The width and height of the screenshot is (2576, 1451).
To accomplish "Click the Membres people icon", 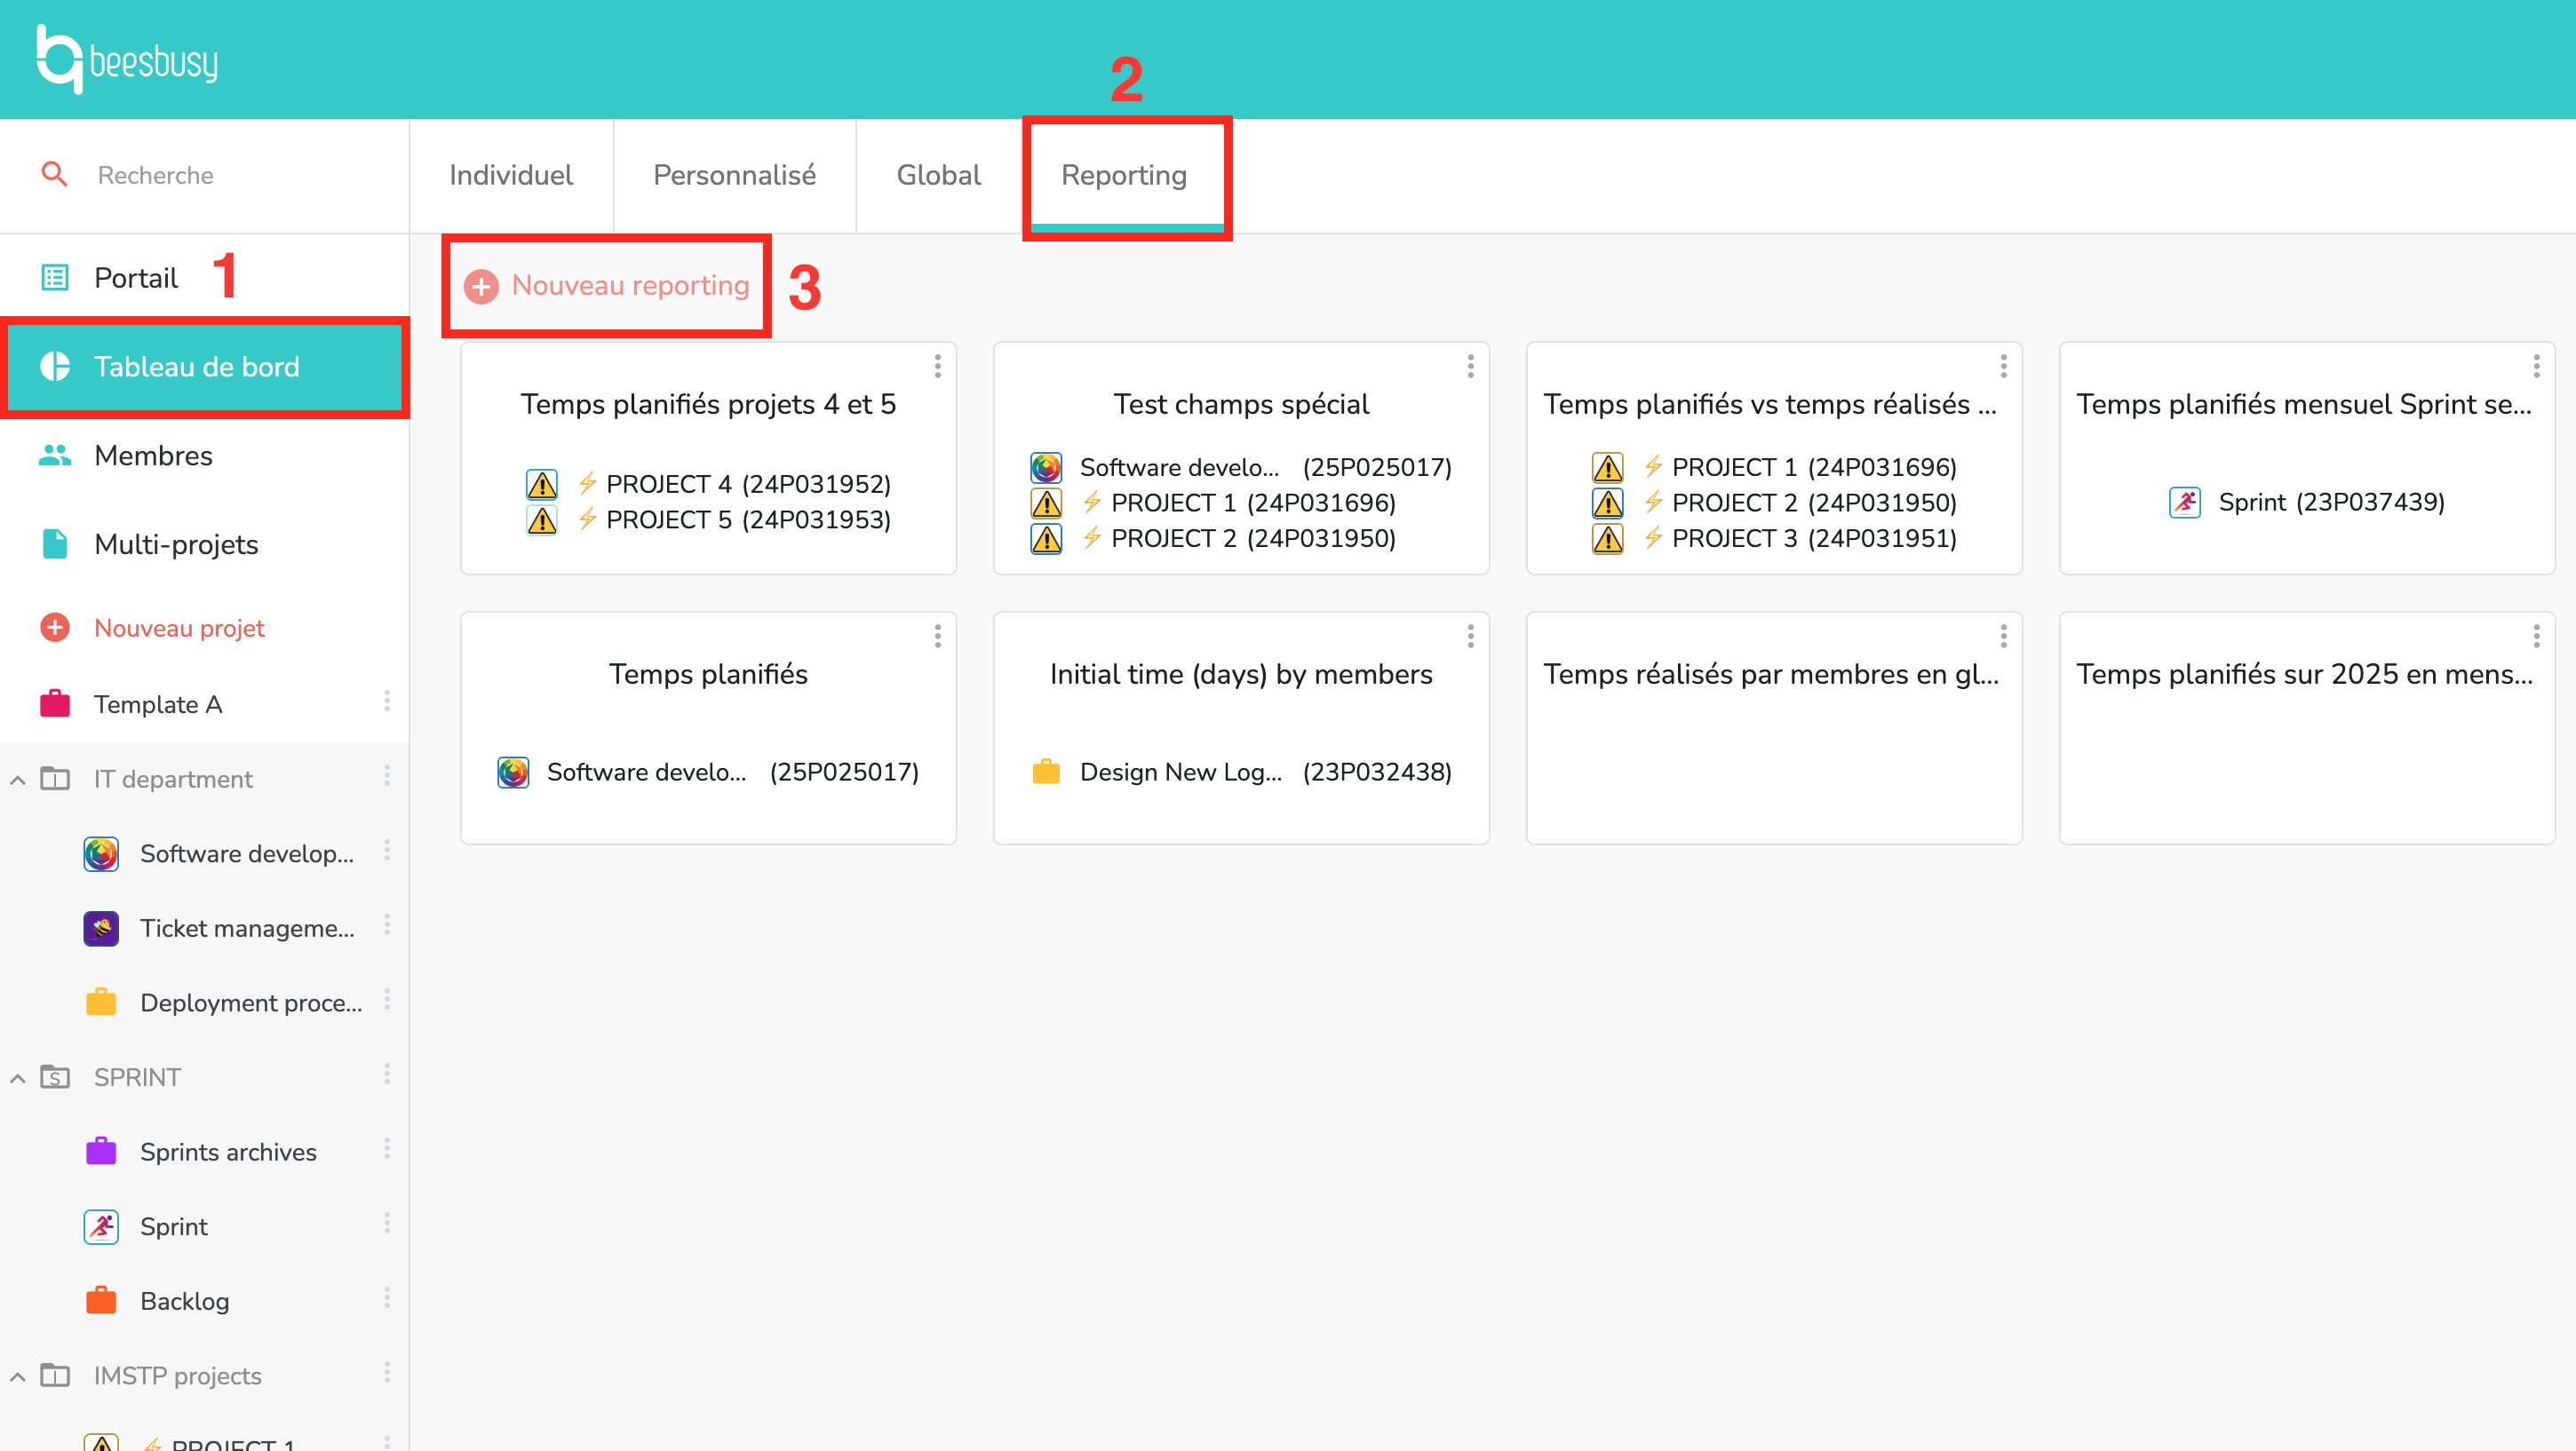I will point(55,455).
